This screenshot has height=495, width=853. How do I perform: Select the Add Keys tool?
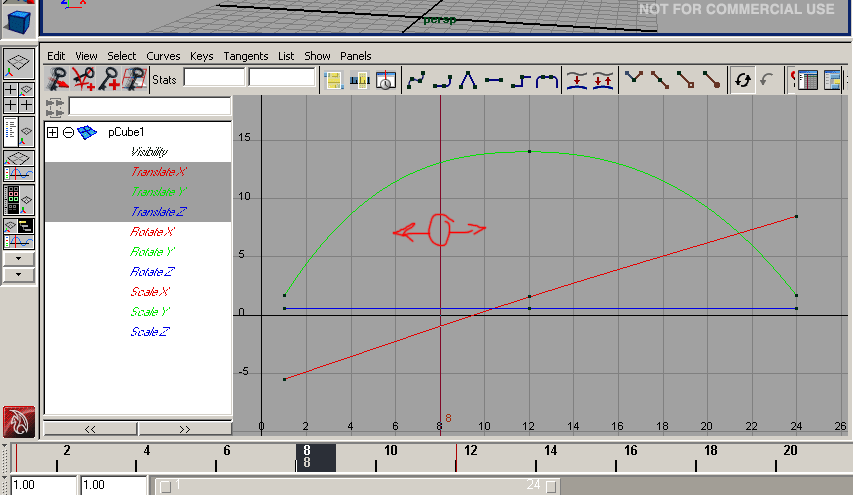(x=109, y=79)
